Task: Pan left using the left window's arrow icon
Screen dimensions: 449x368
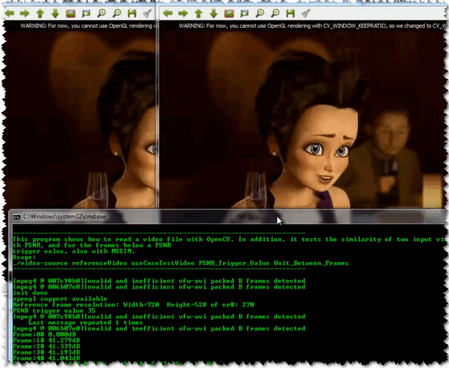Action: pos(10,13)
